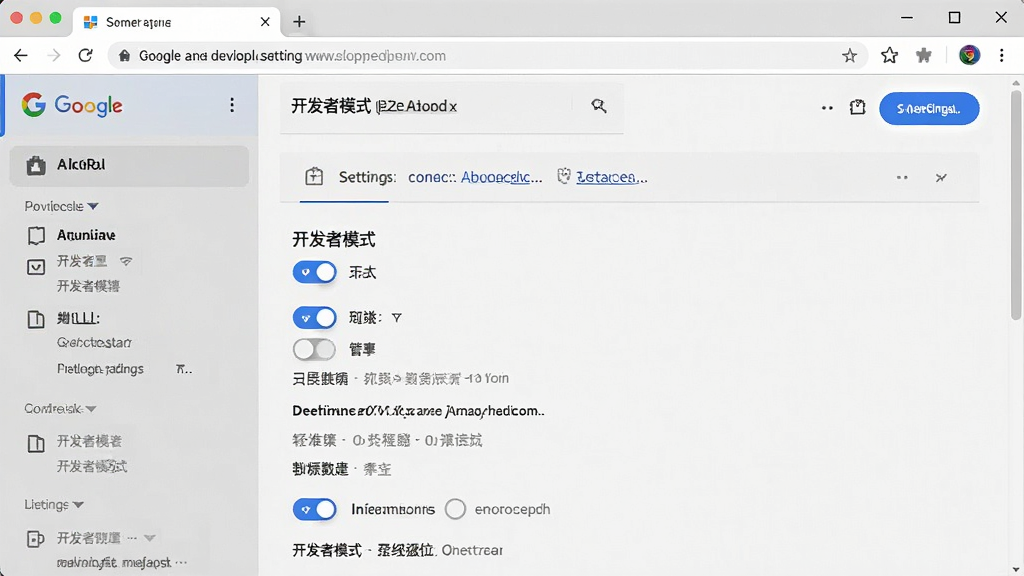The image size is (1024, 576).
Task: Click the Google logo in the sidebar
Action: (72, 105)
